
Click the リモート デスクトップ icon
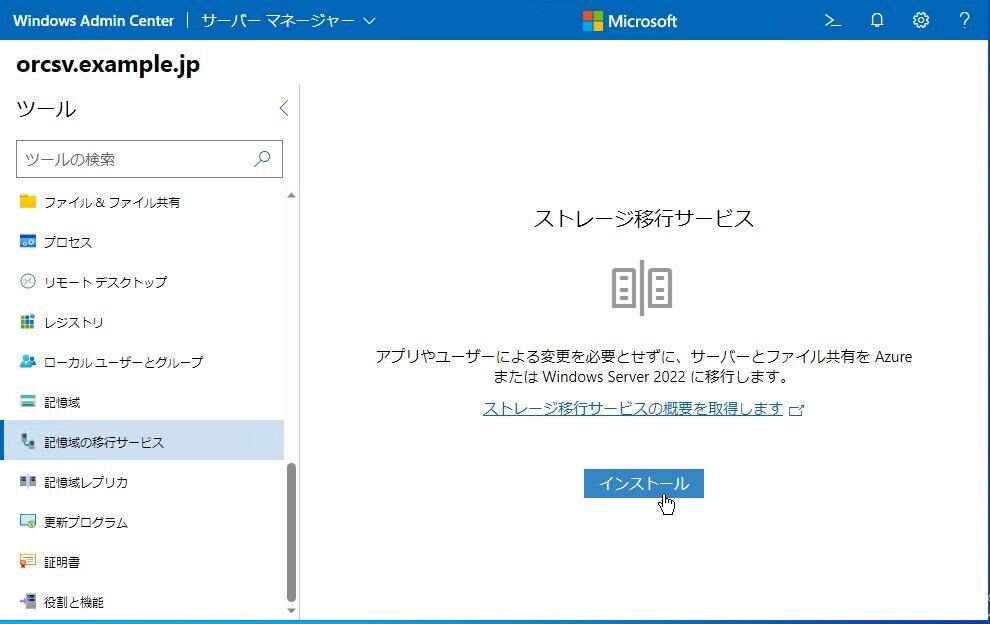pyautogui.click(x=28, y=281)
